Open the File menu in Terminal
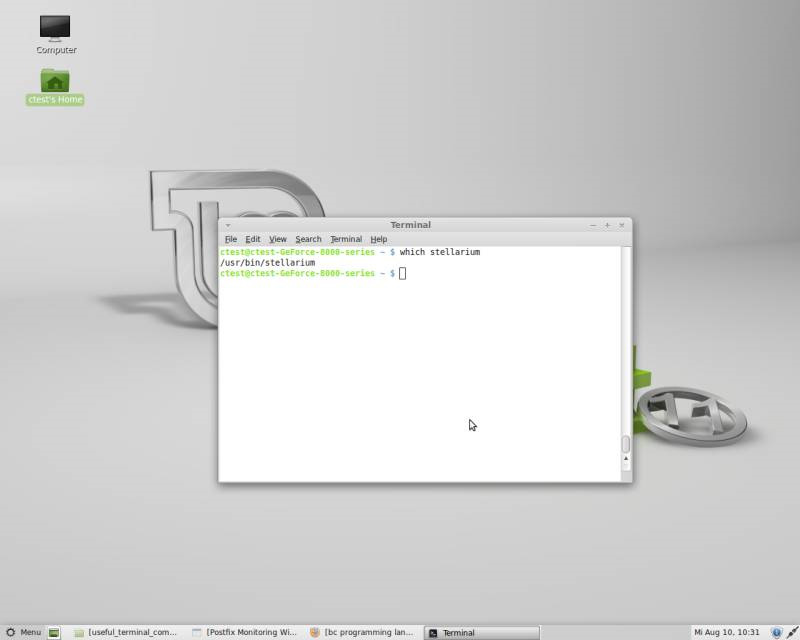This screenshot has width=800, height=640. (x=231, y=239)
